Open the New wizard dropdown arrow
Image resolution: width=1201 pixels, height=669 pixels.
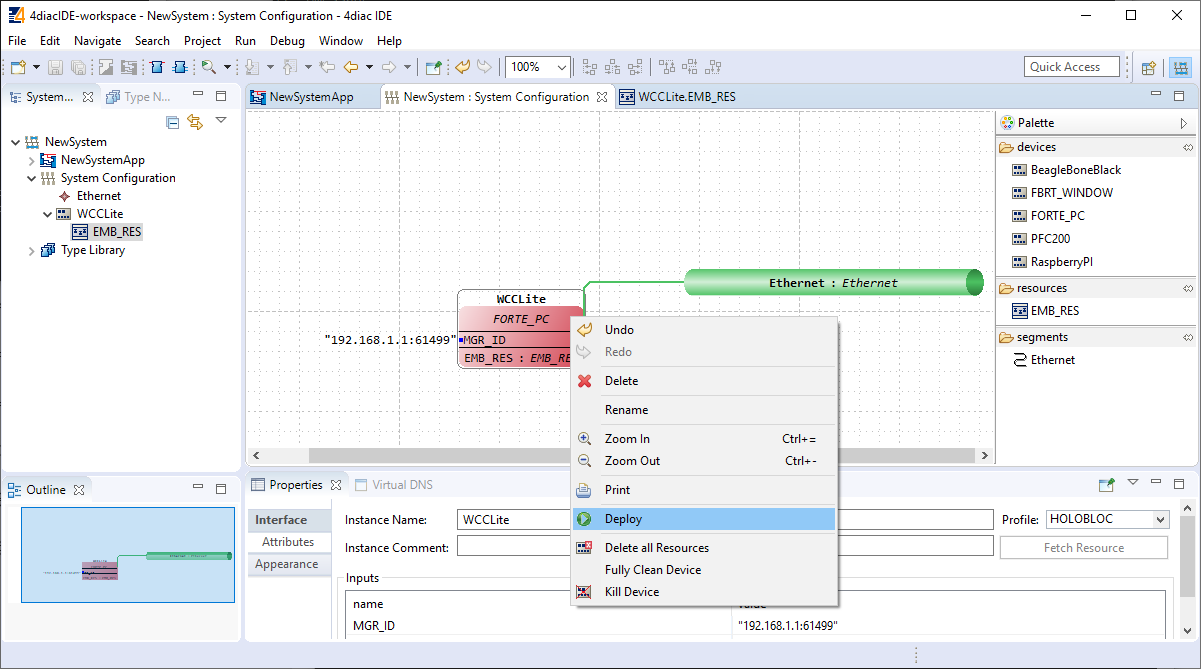[x=36, y=67]
